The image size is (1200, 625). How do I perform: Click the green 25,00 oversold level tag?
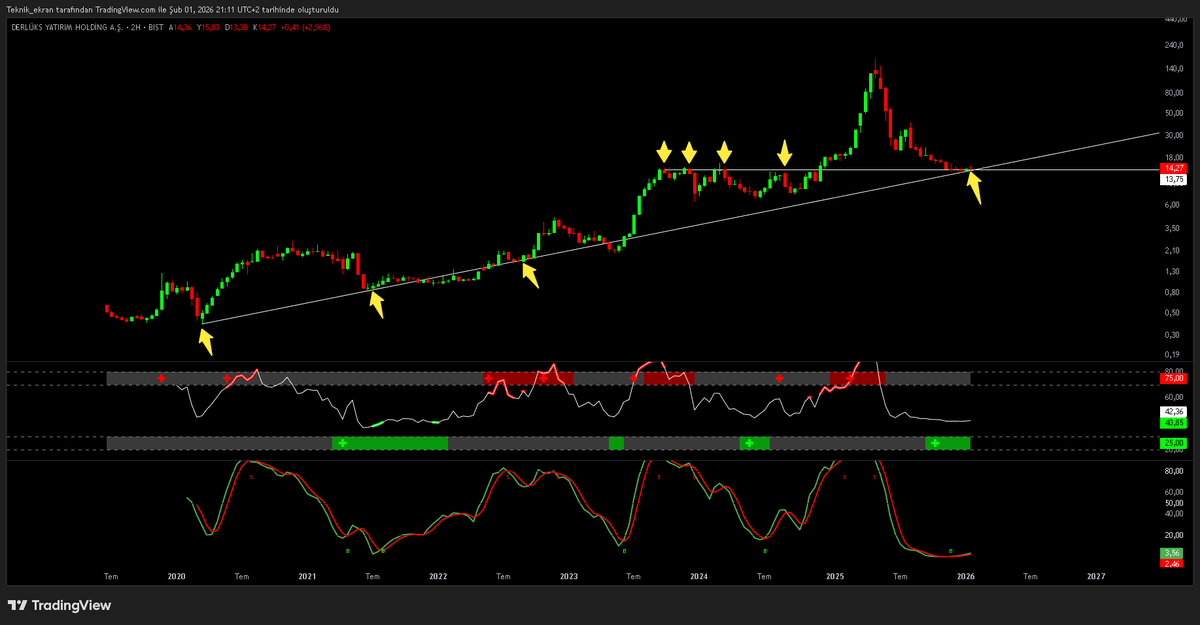point(1172,443)
